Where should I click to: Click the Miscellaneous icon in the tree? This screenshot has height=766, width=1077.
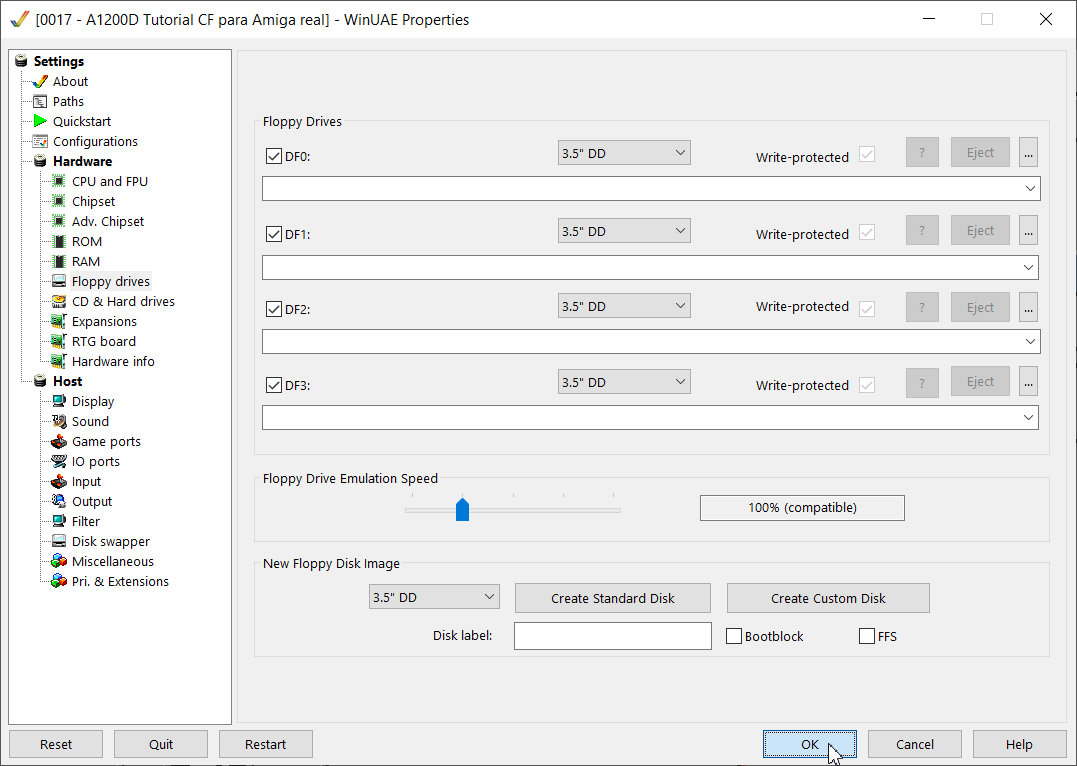(x=59, y=561)
